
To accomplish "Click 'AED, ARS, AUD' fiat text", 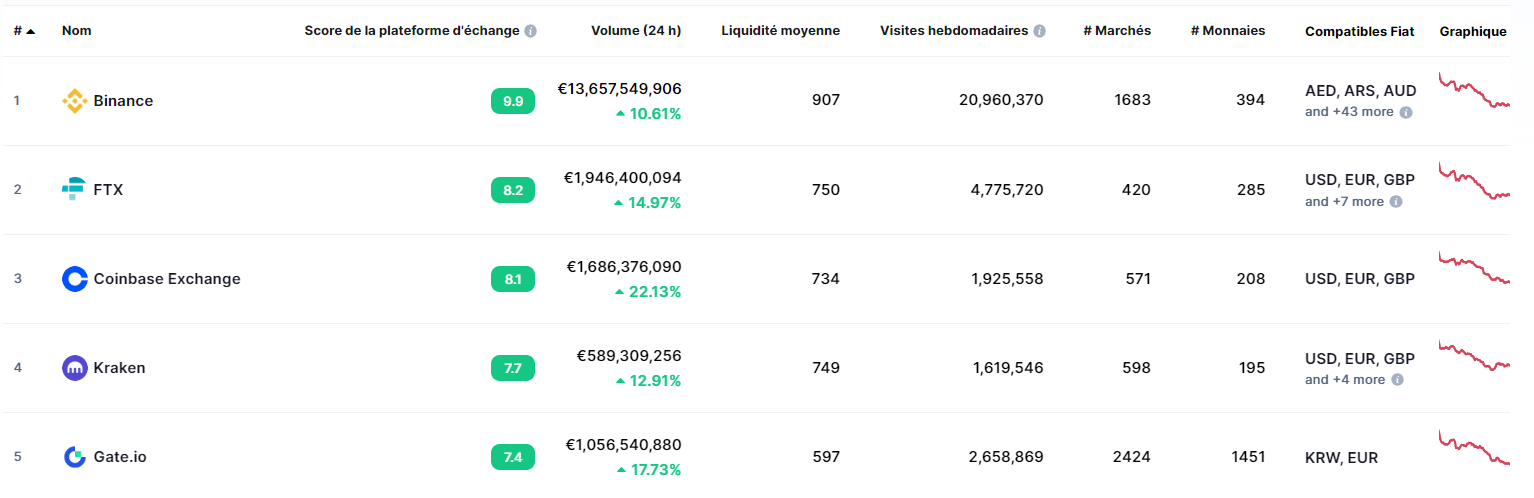I will (x=1360, y=91).
